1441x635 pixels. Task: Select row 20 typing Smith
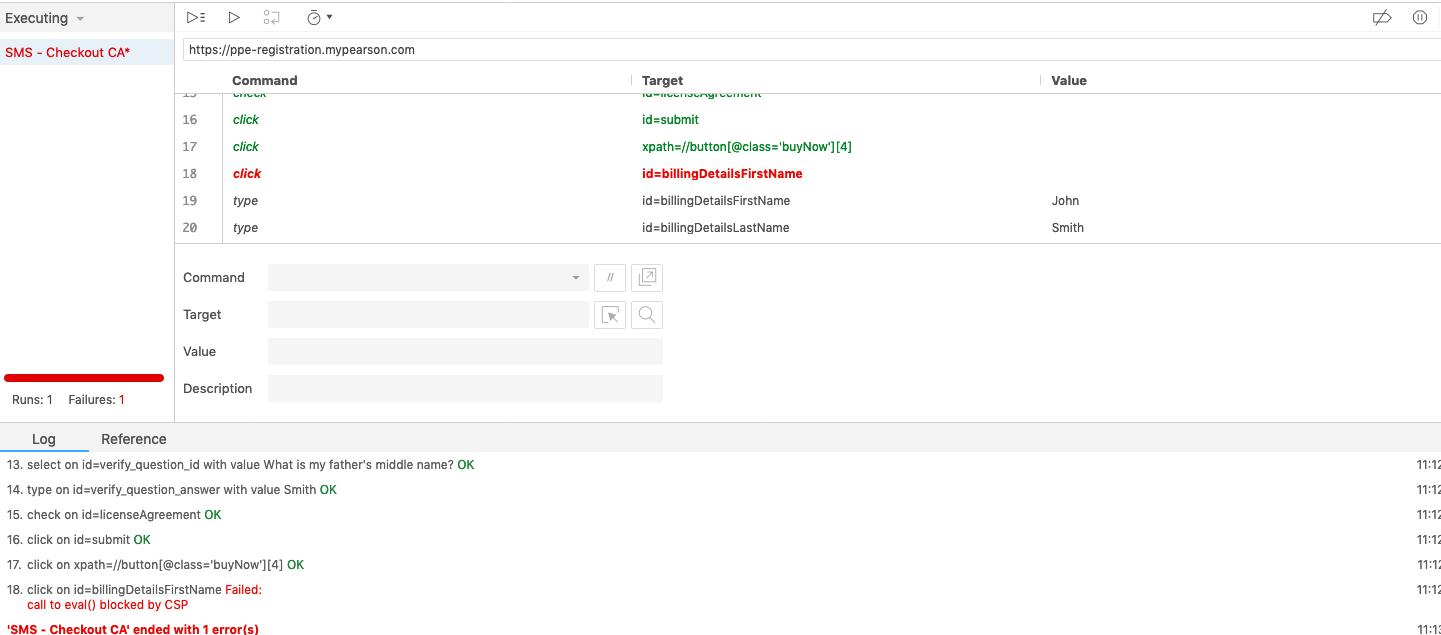pyautogui.click(x=715, y=228)
